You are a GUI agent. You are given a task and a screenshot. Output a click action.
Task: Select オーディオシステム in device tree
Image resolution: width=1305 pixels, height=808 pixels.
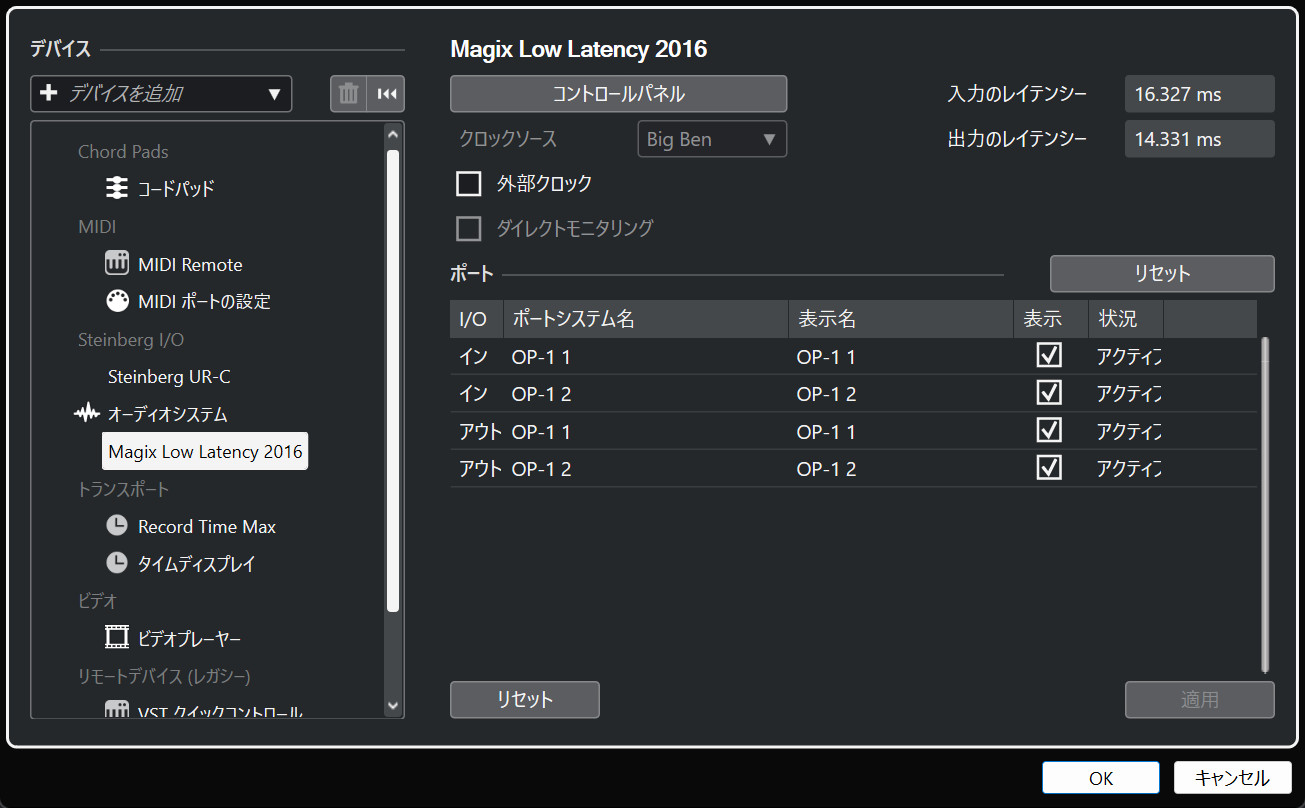point(167,413)
